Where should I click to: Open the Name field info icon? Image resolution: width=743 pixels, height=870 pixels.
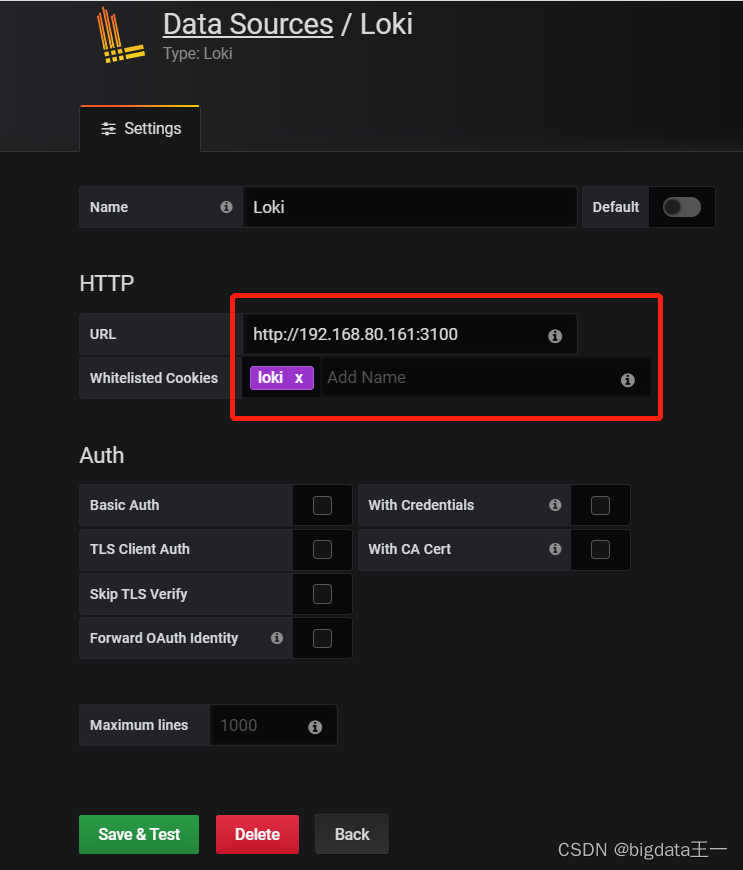[x=226, y=207]
